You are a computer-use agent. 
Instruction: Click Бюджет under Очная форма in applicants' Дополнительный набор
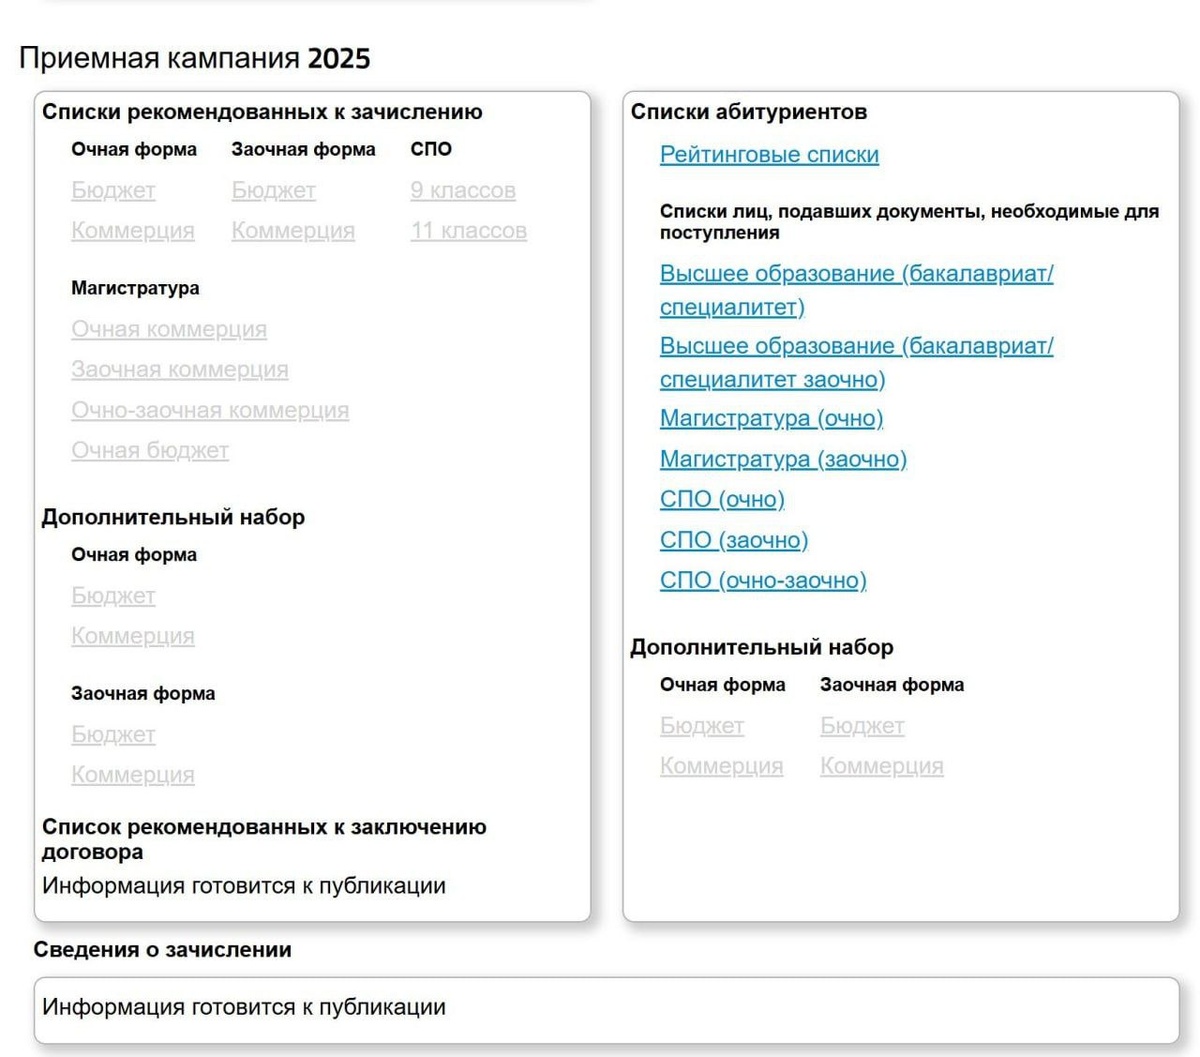(x=702, y=726)
